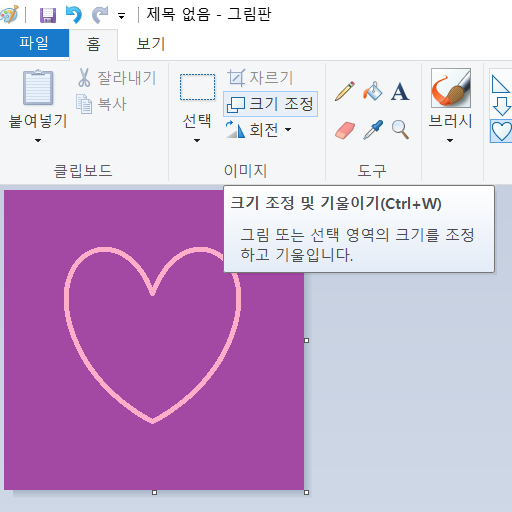Save the drawing with the floppy disk icon

pos(48,15)
